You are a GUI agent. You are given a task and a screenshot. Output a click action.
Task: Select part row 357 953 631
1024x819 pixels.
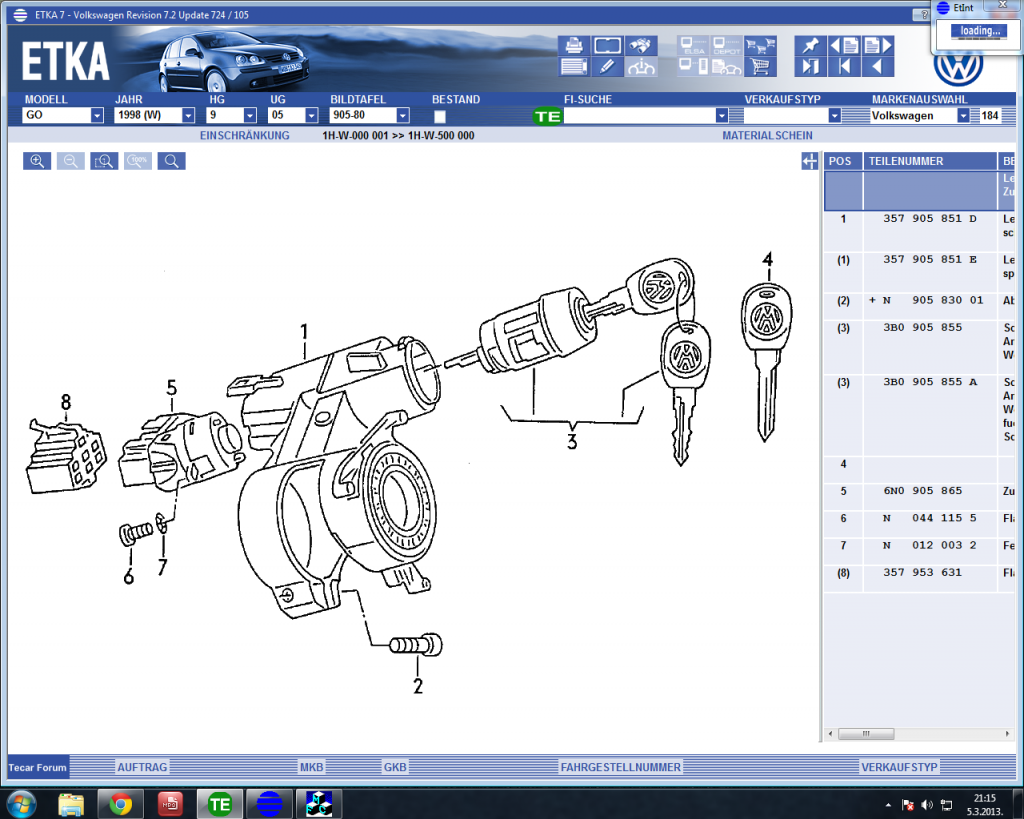(x=920, y=579)
